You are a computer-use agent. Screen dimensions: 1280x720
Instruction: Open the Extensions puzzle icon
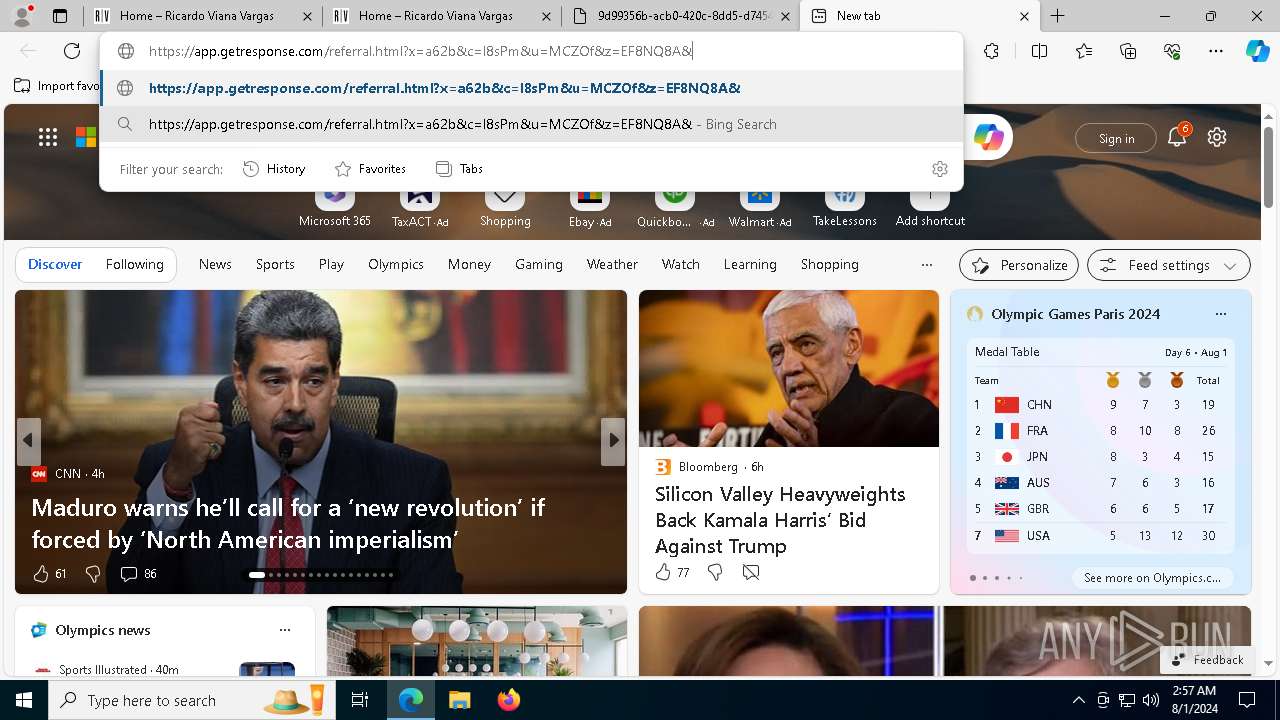[991, 51]
